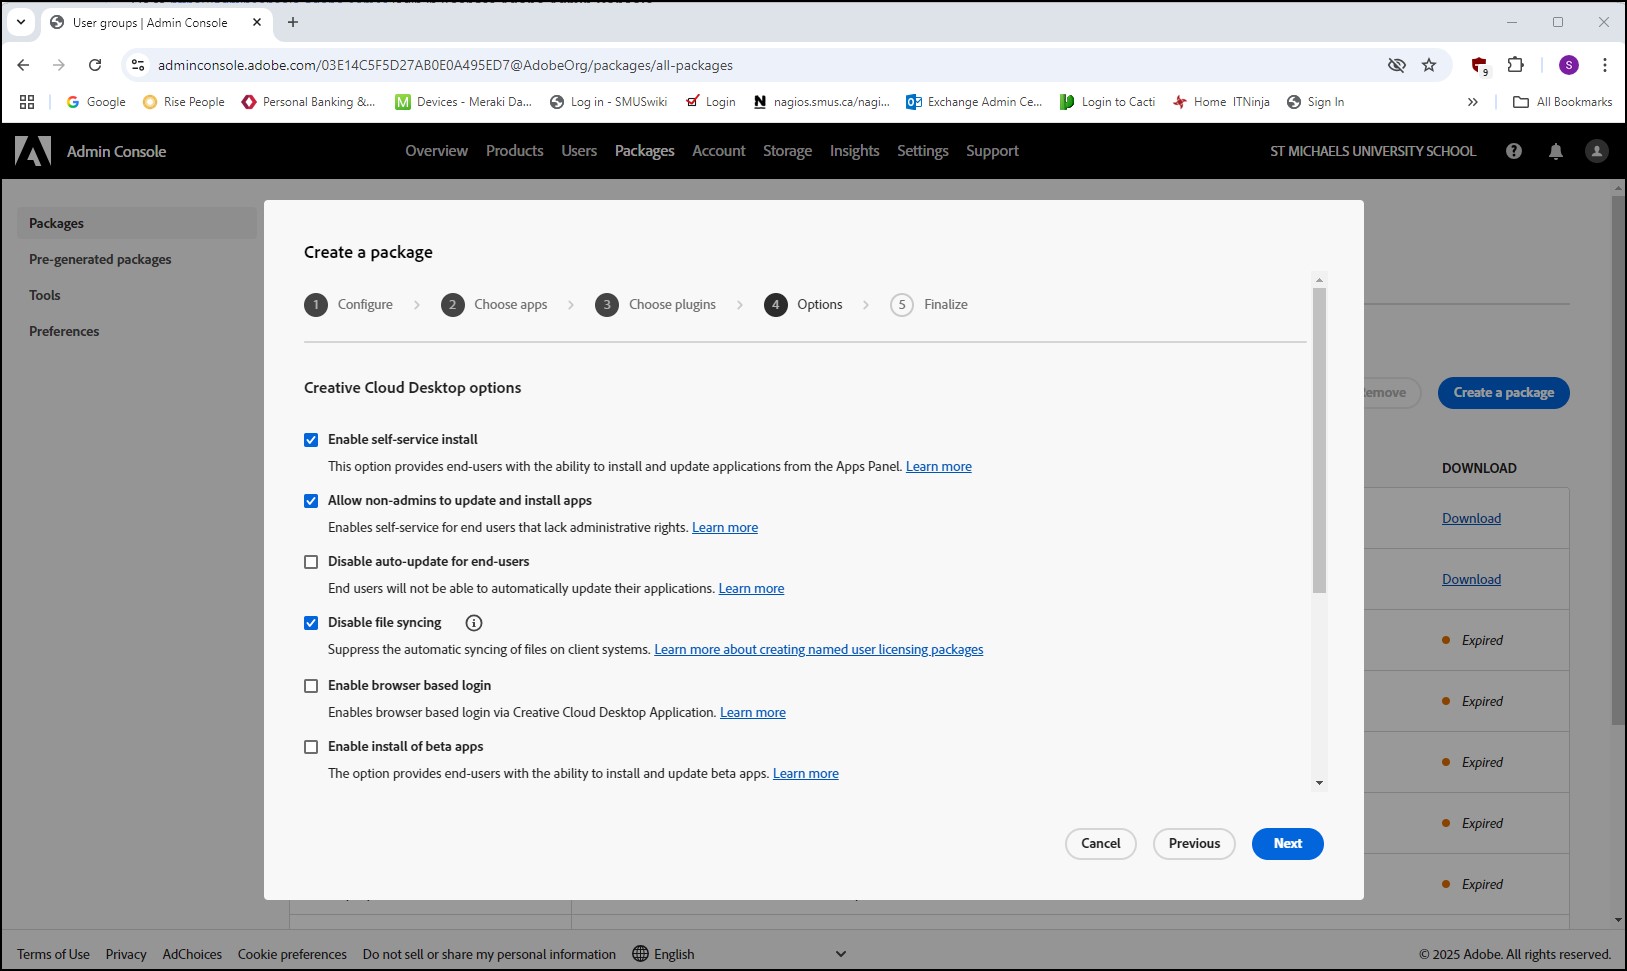The width and height of the screenshot is (1627, 971).
Task: Open the Products tab in the top nav
Action: [515, 151]
